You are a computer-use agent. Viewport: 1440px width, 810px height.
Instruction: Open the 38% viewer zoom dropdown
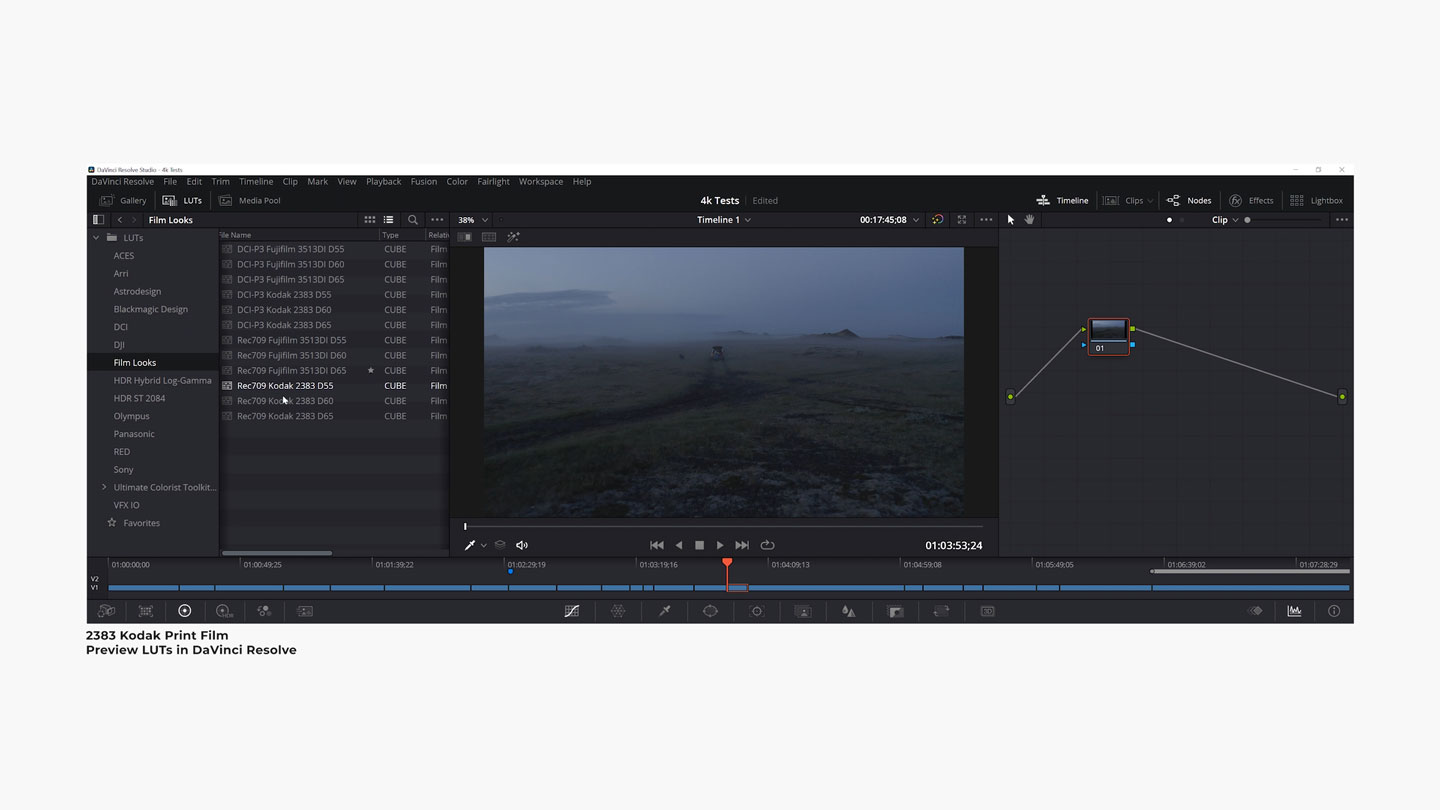473,220
